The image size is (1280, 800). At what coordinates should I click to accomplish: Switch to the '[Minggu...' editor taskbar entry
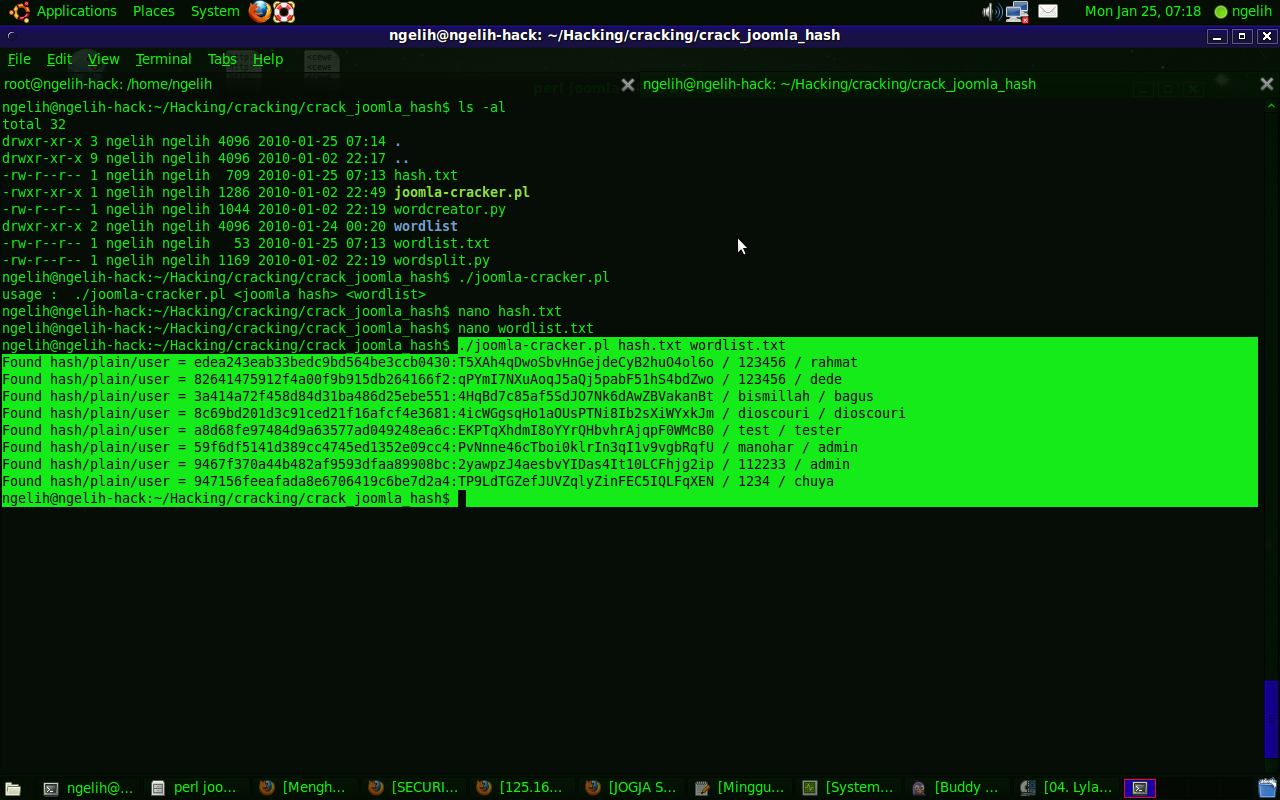(740, 788)
